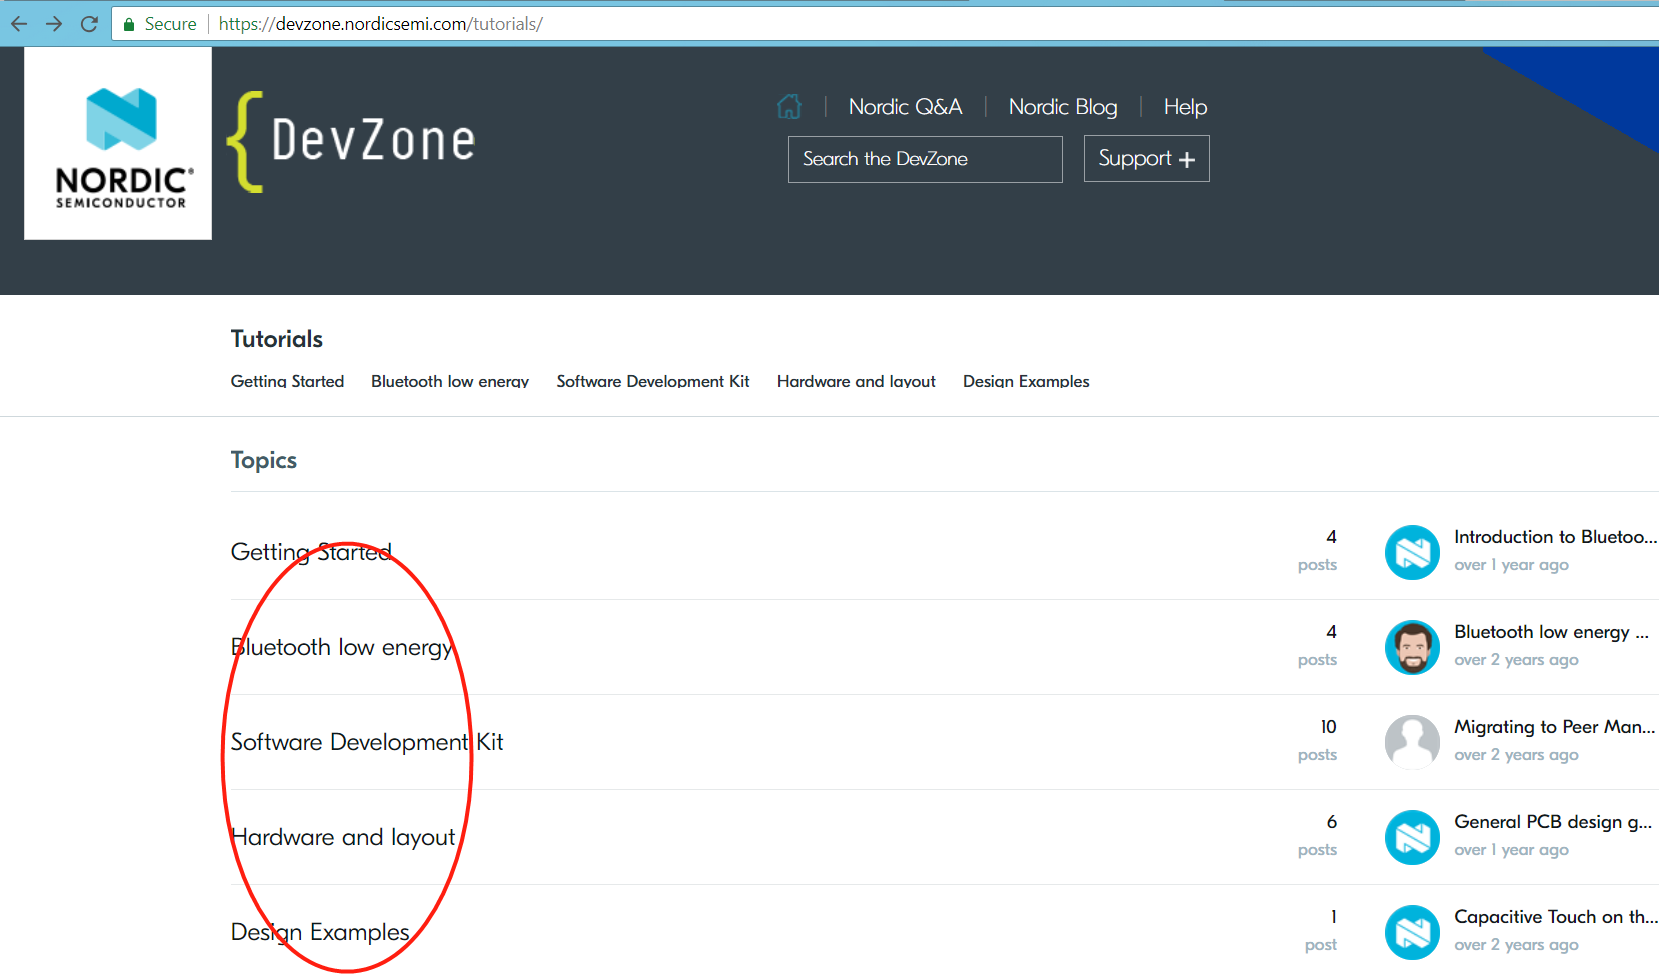Image resolution: width=1659 pixels, height=975 pixels.
Task: Go to the home icon in the header
Action: [789, 106]
